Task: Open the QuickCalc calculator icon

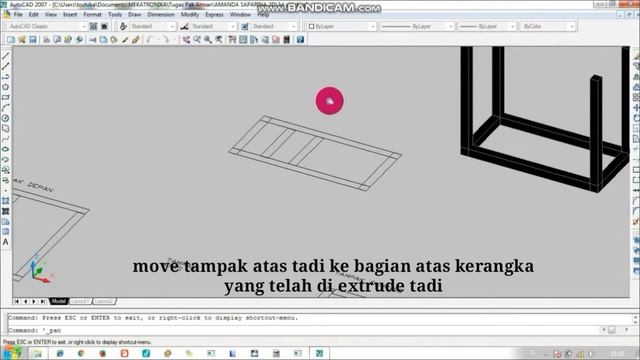Action: tap(287, 40)
